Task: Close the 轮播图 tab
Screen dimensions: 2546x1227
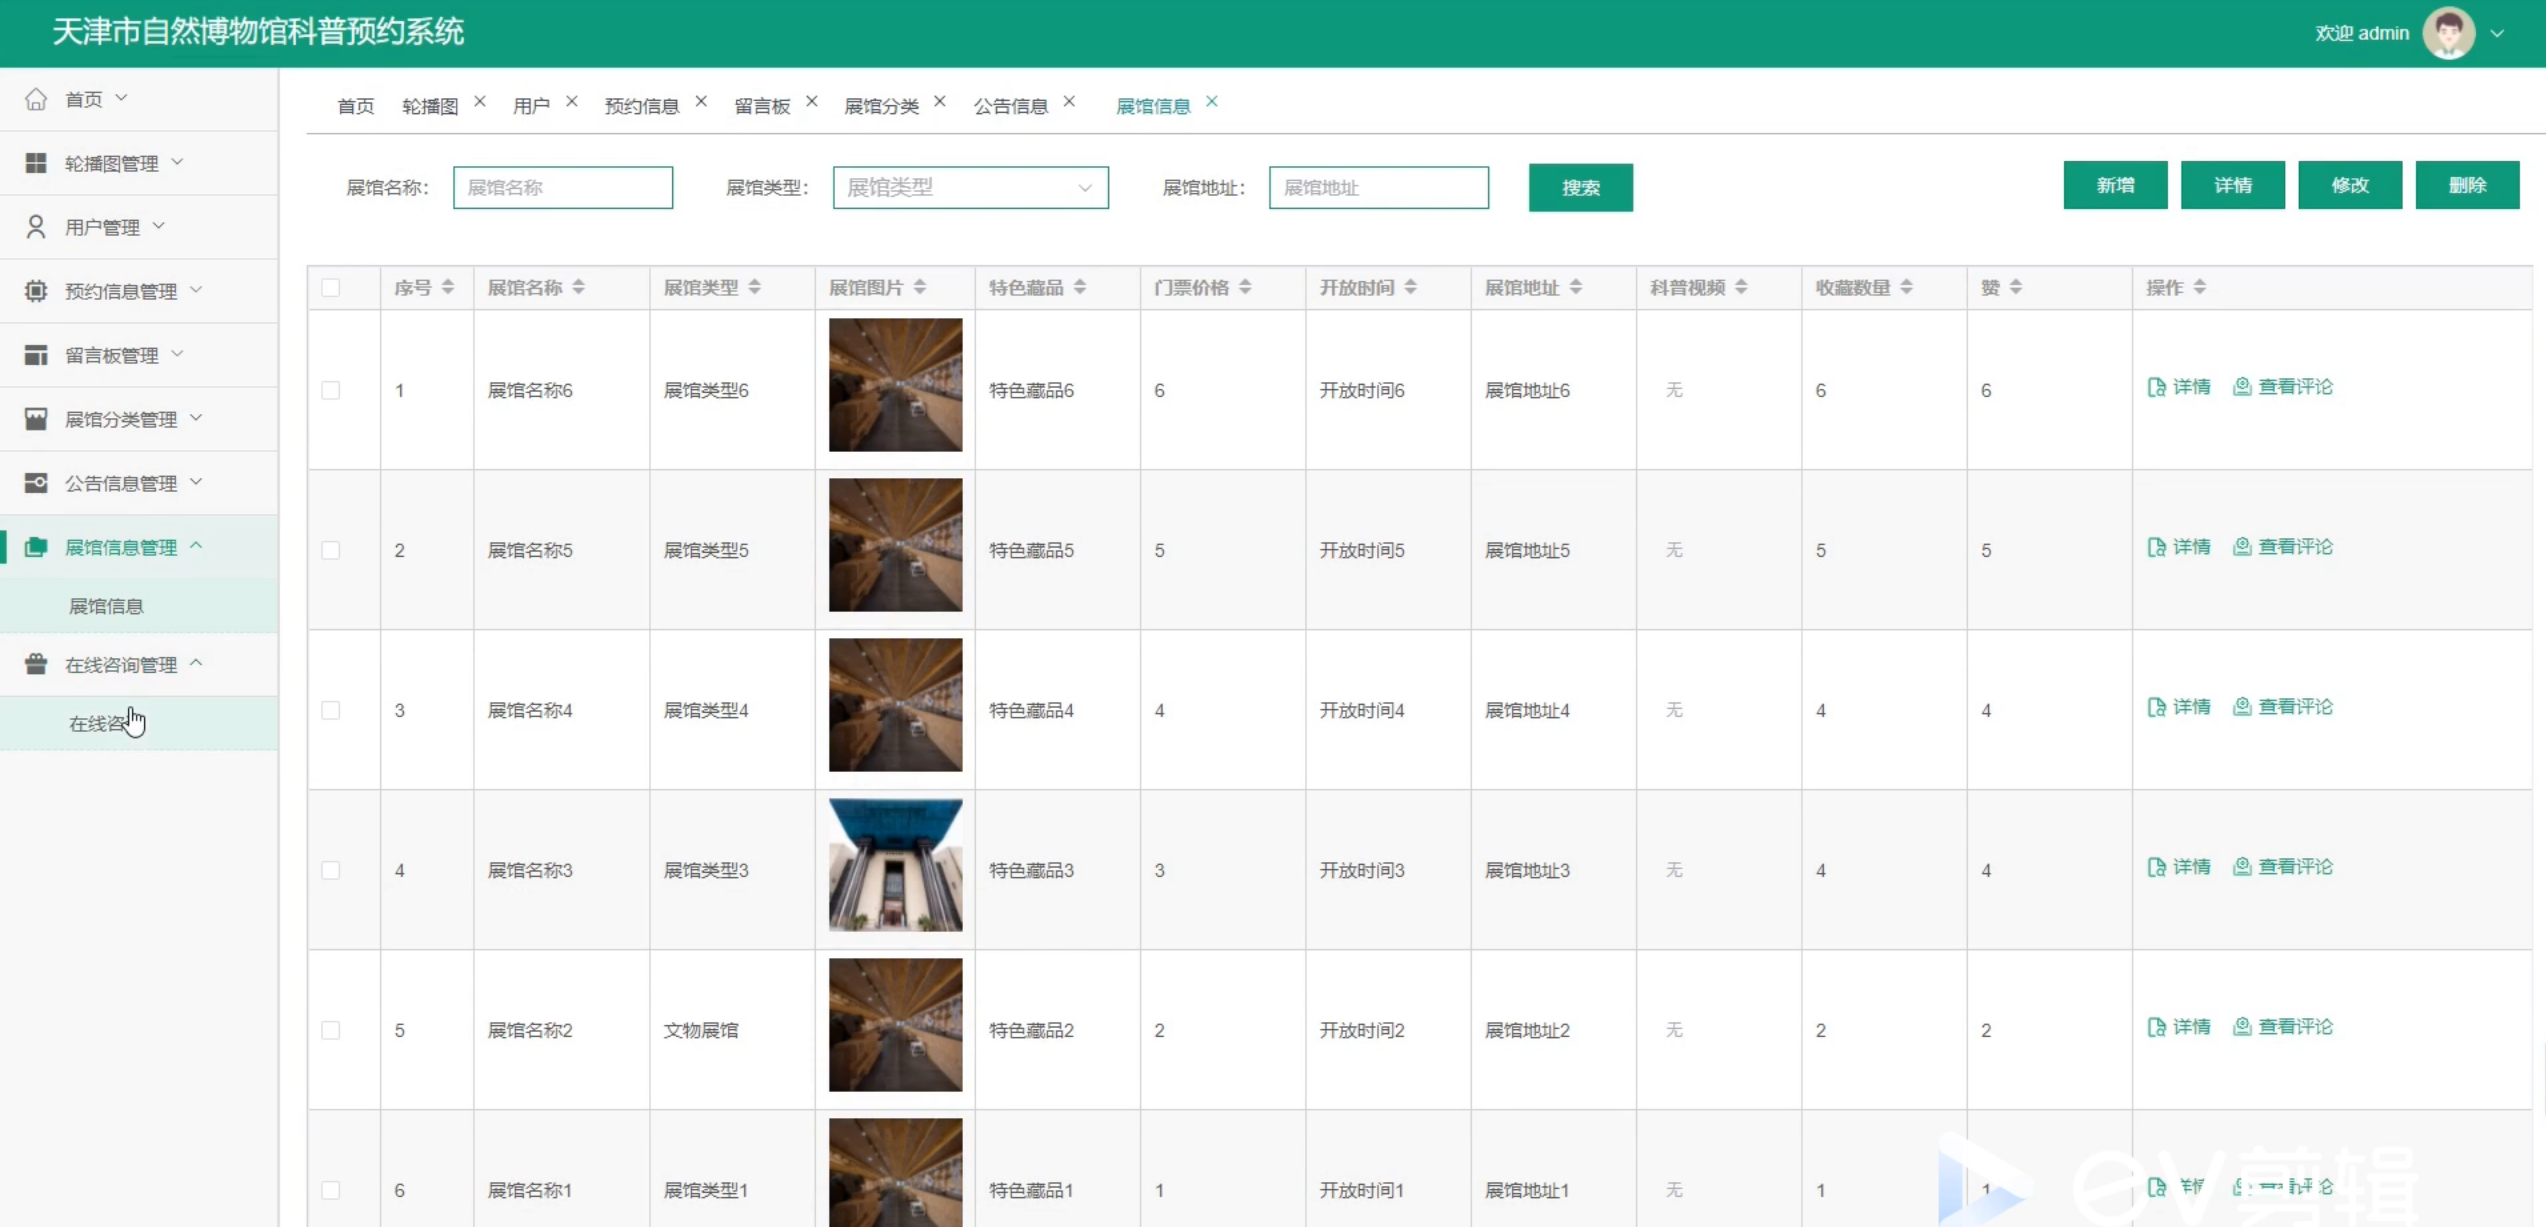Action: point(480,102)
